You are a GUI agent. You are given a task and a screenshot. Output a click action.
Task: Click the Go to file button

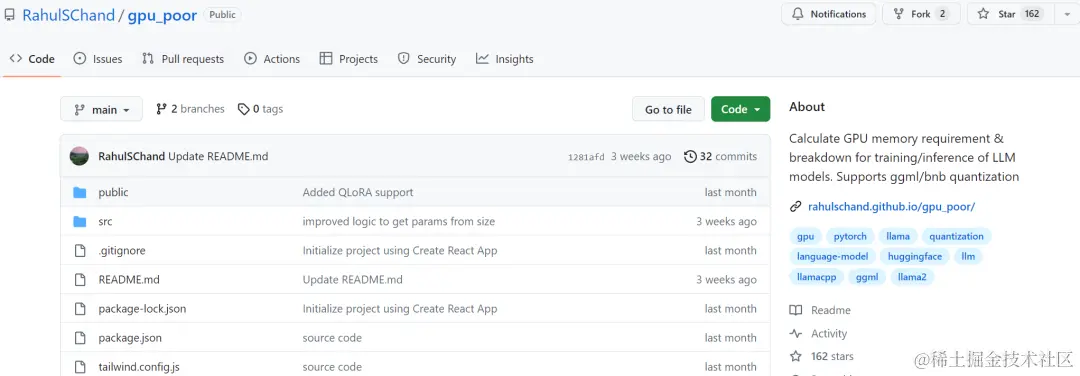click(x=668, y=109)
